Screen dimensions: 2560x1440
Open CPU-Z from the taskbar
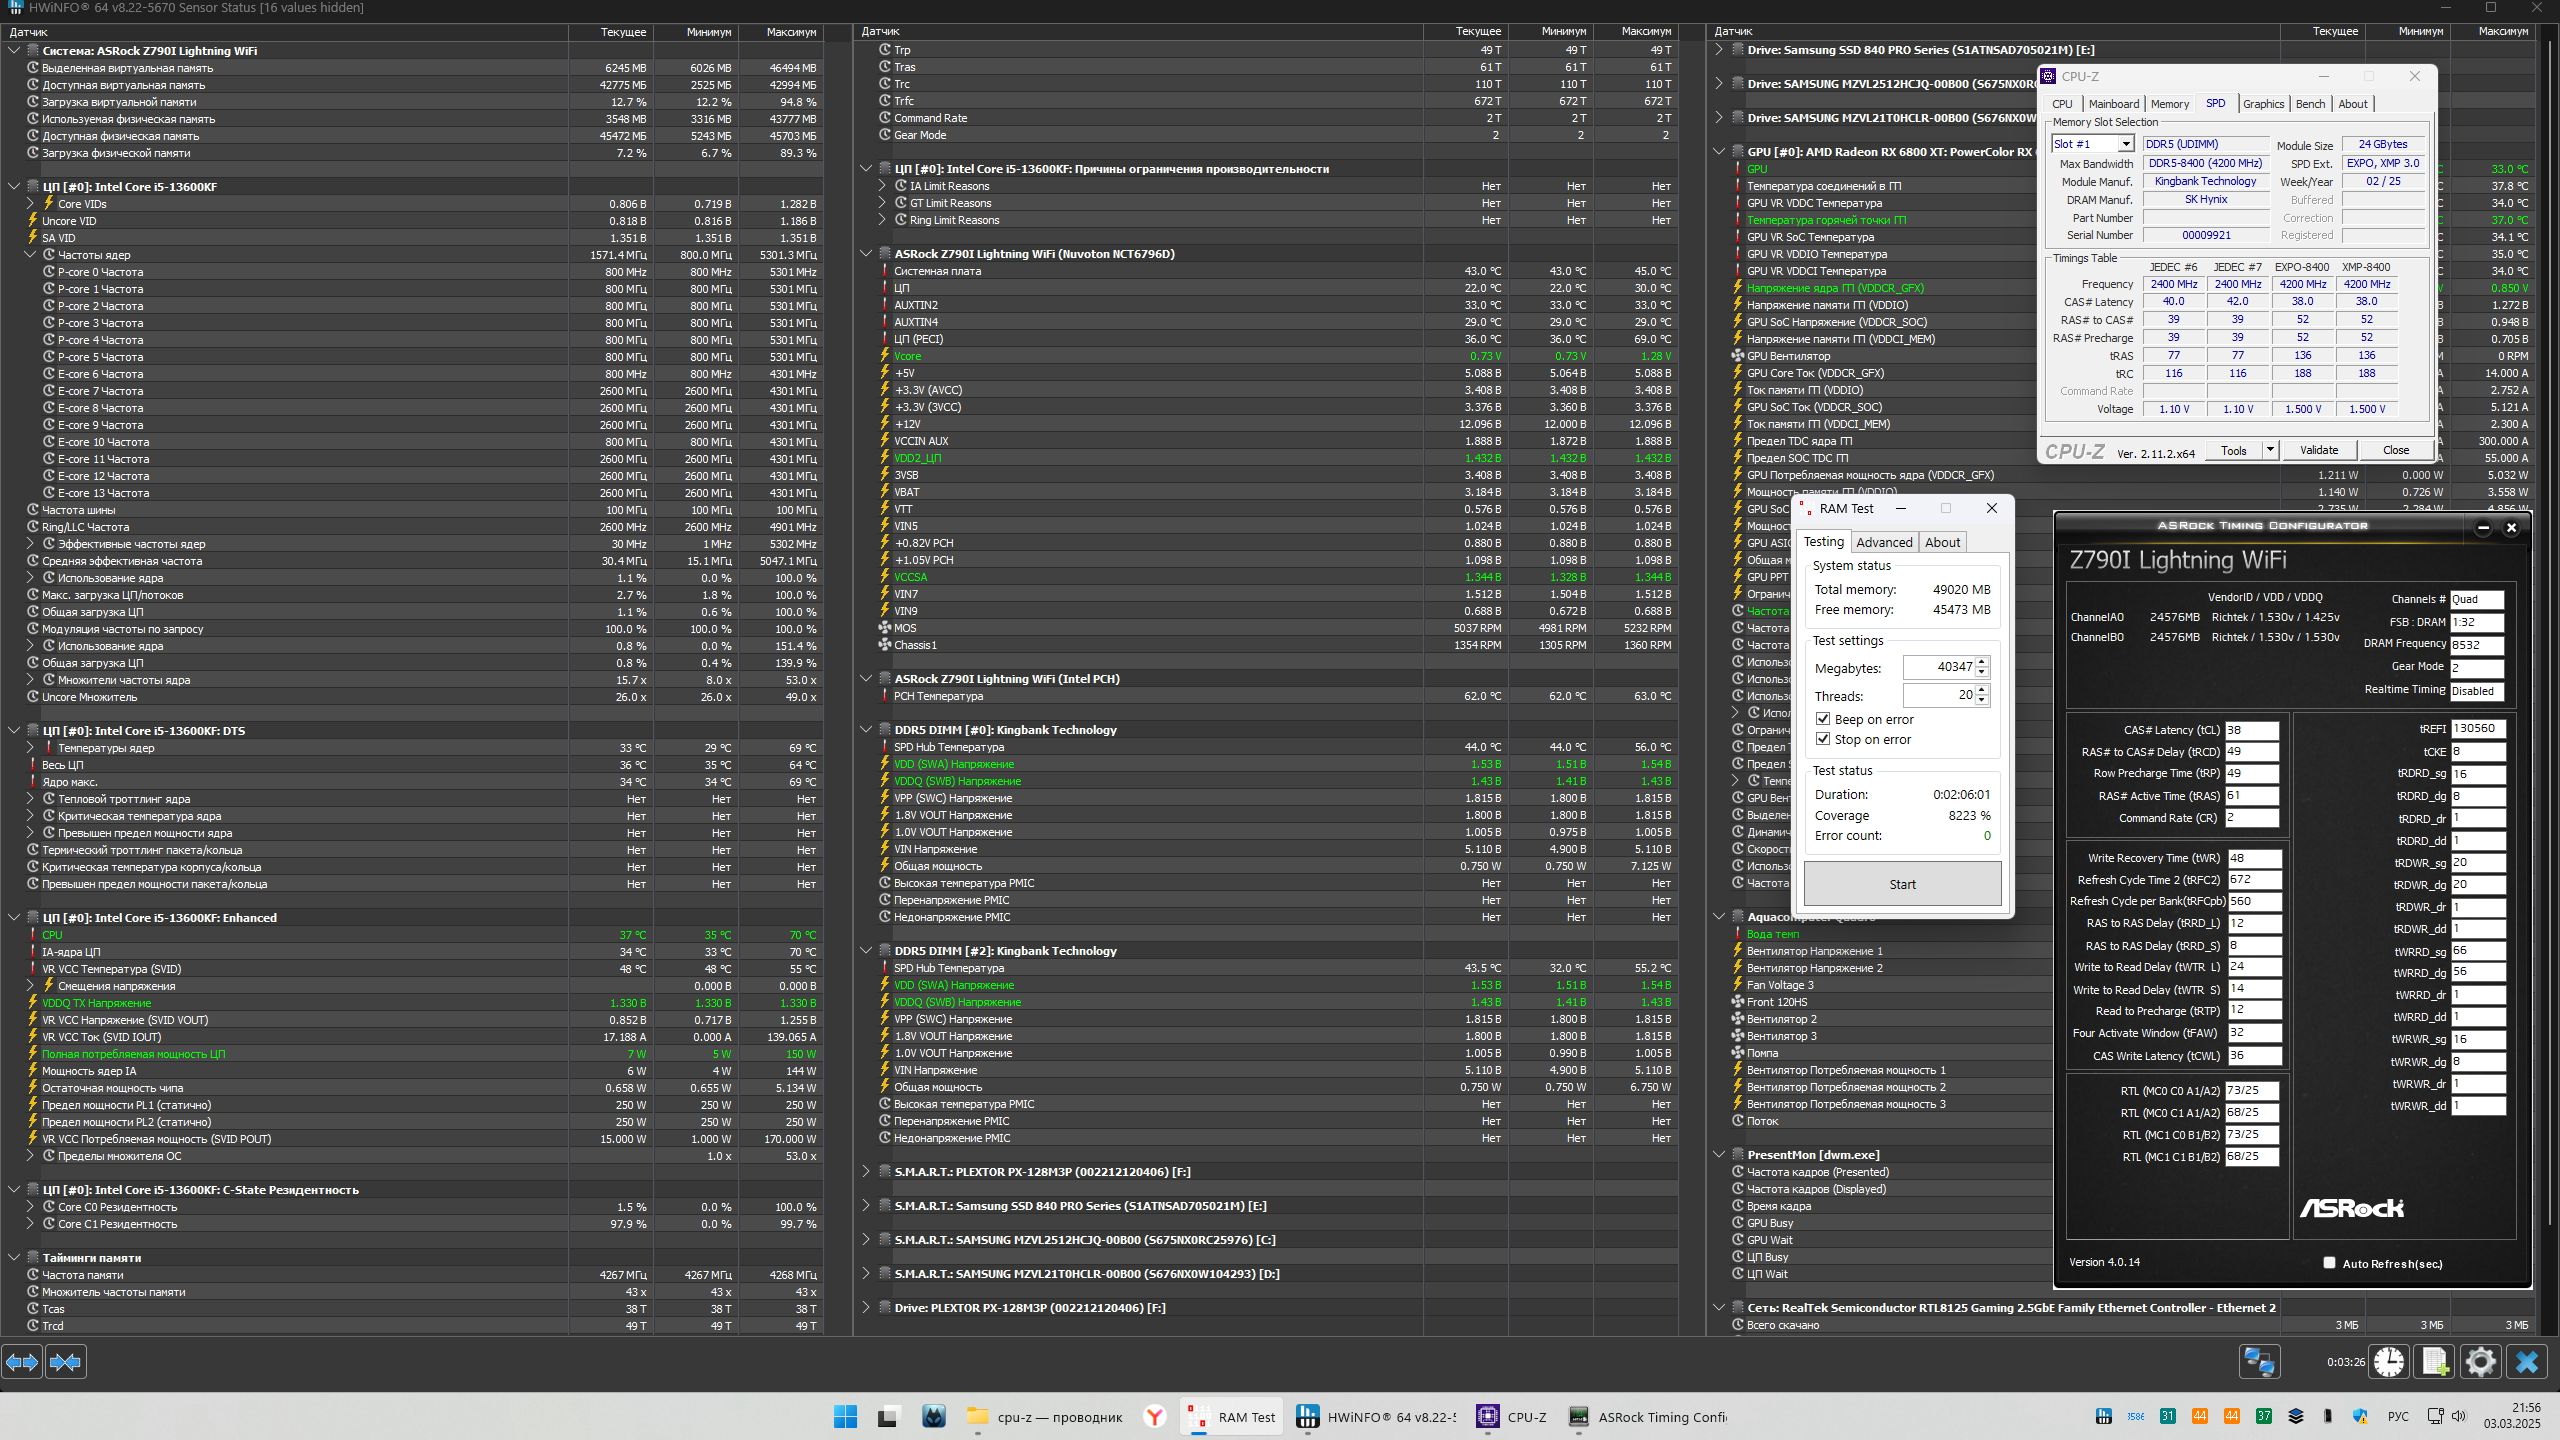[1512, 1417]
